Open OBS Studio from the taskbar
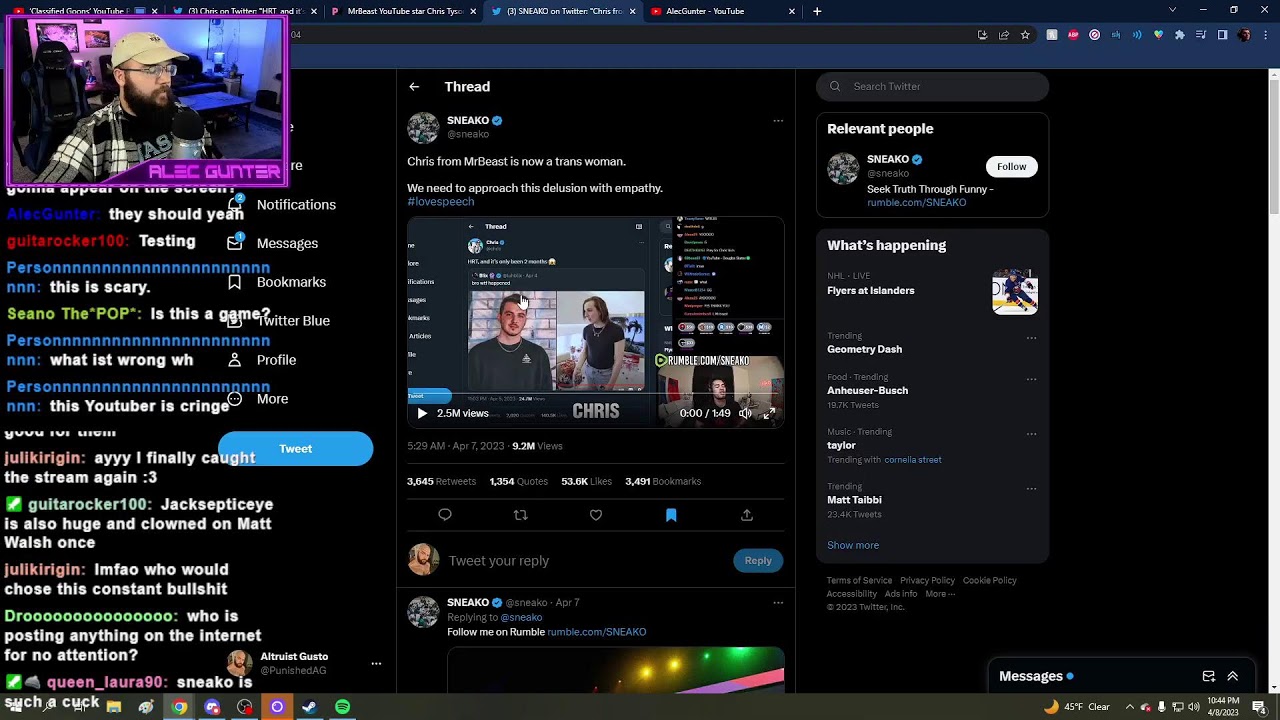Image resolution: width=1280 pixels, height=720 pixels. [x=245, y=707]
